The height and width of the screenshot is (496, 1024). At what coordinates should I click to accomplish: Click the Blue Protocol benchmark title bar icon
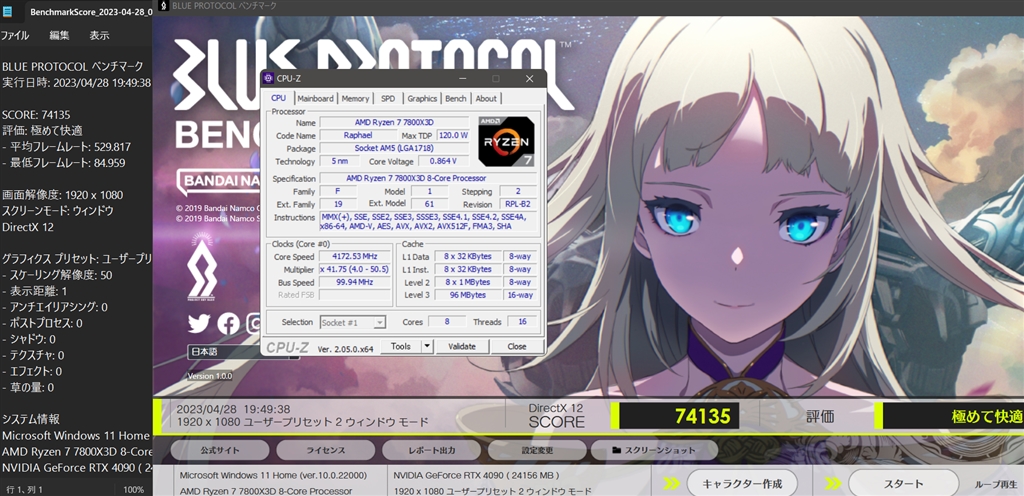point(163,6)
